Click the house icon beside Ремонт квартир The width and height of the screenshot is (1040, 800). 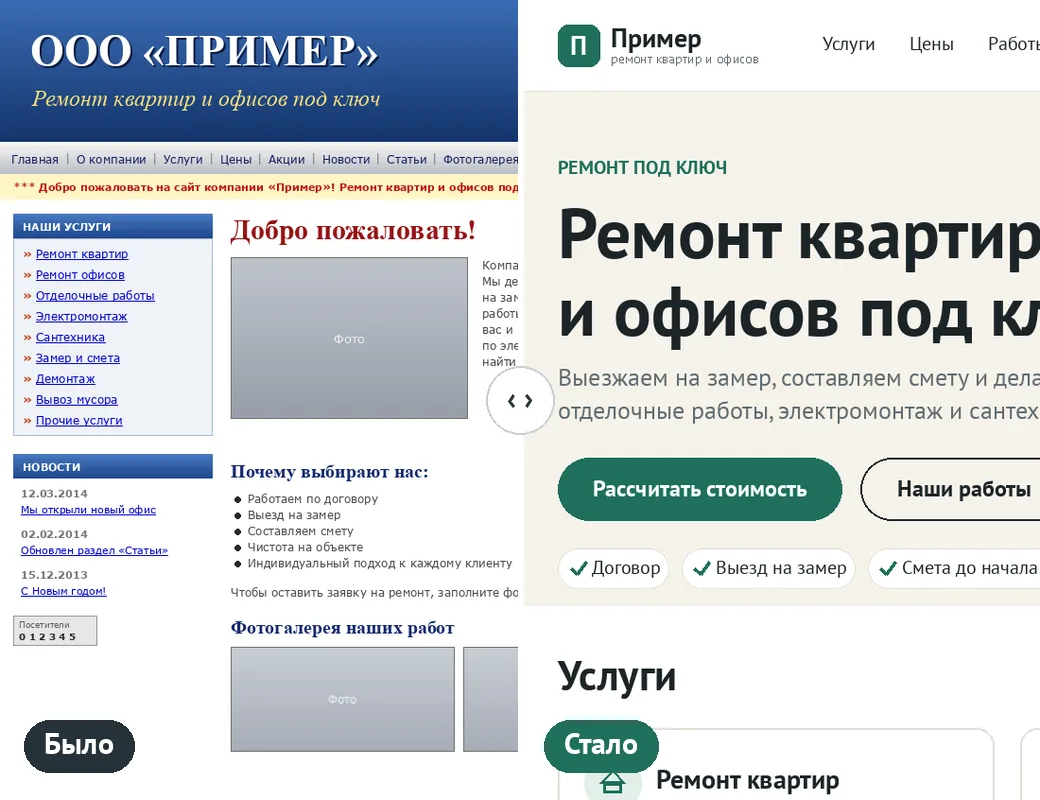tap(612, 782)
